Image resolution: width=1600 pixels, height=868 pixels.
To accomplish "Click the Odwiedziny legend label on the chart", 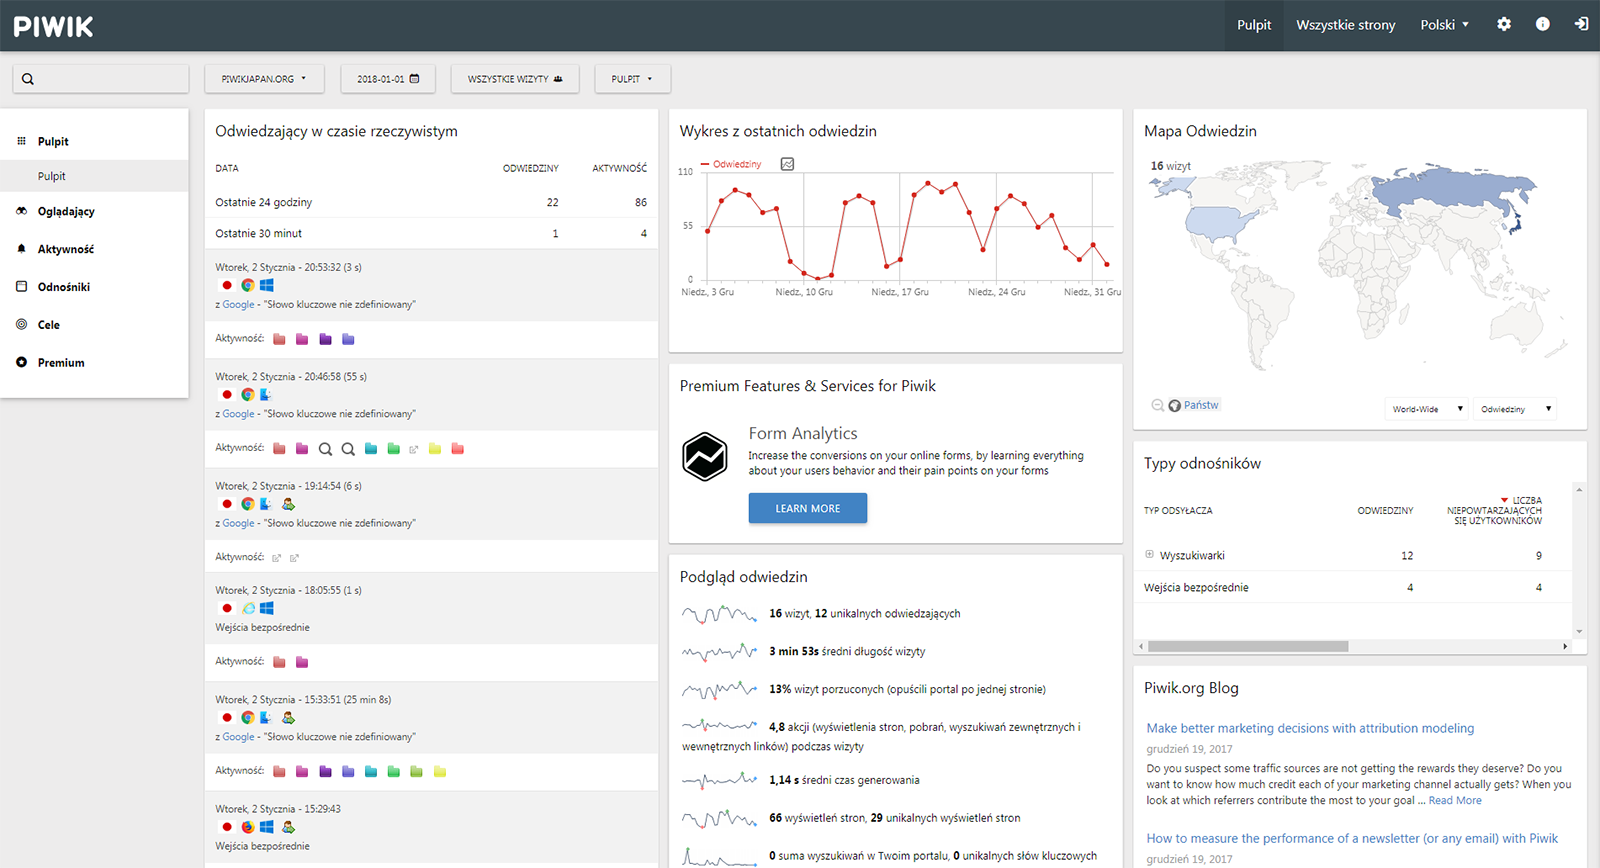I will click(737, 164).
